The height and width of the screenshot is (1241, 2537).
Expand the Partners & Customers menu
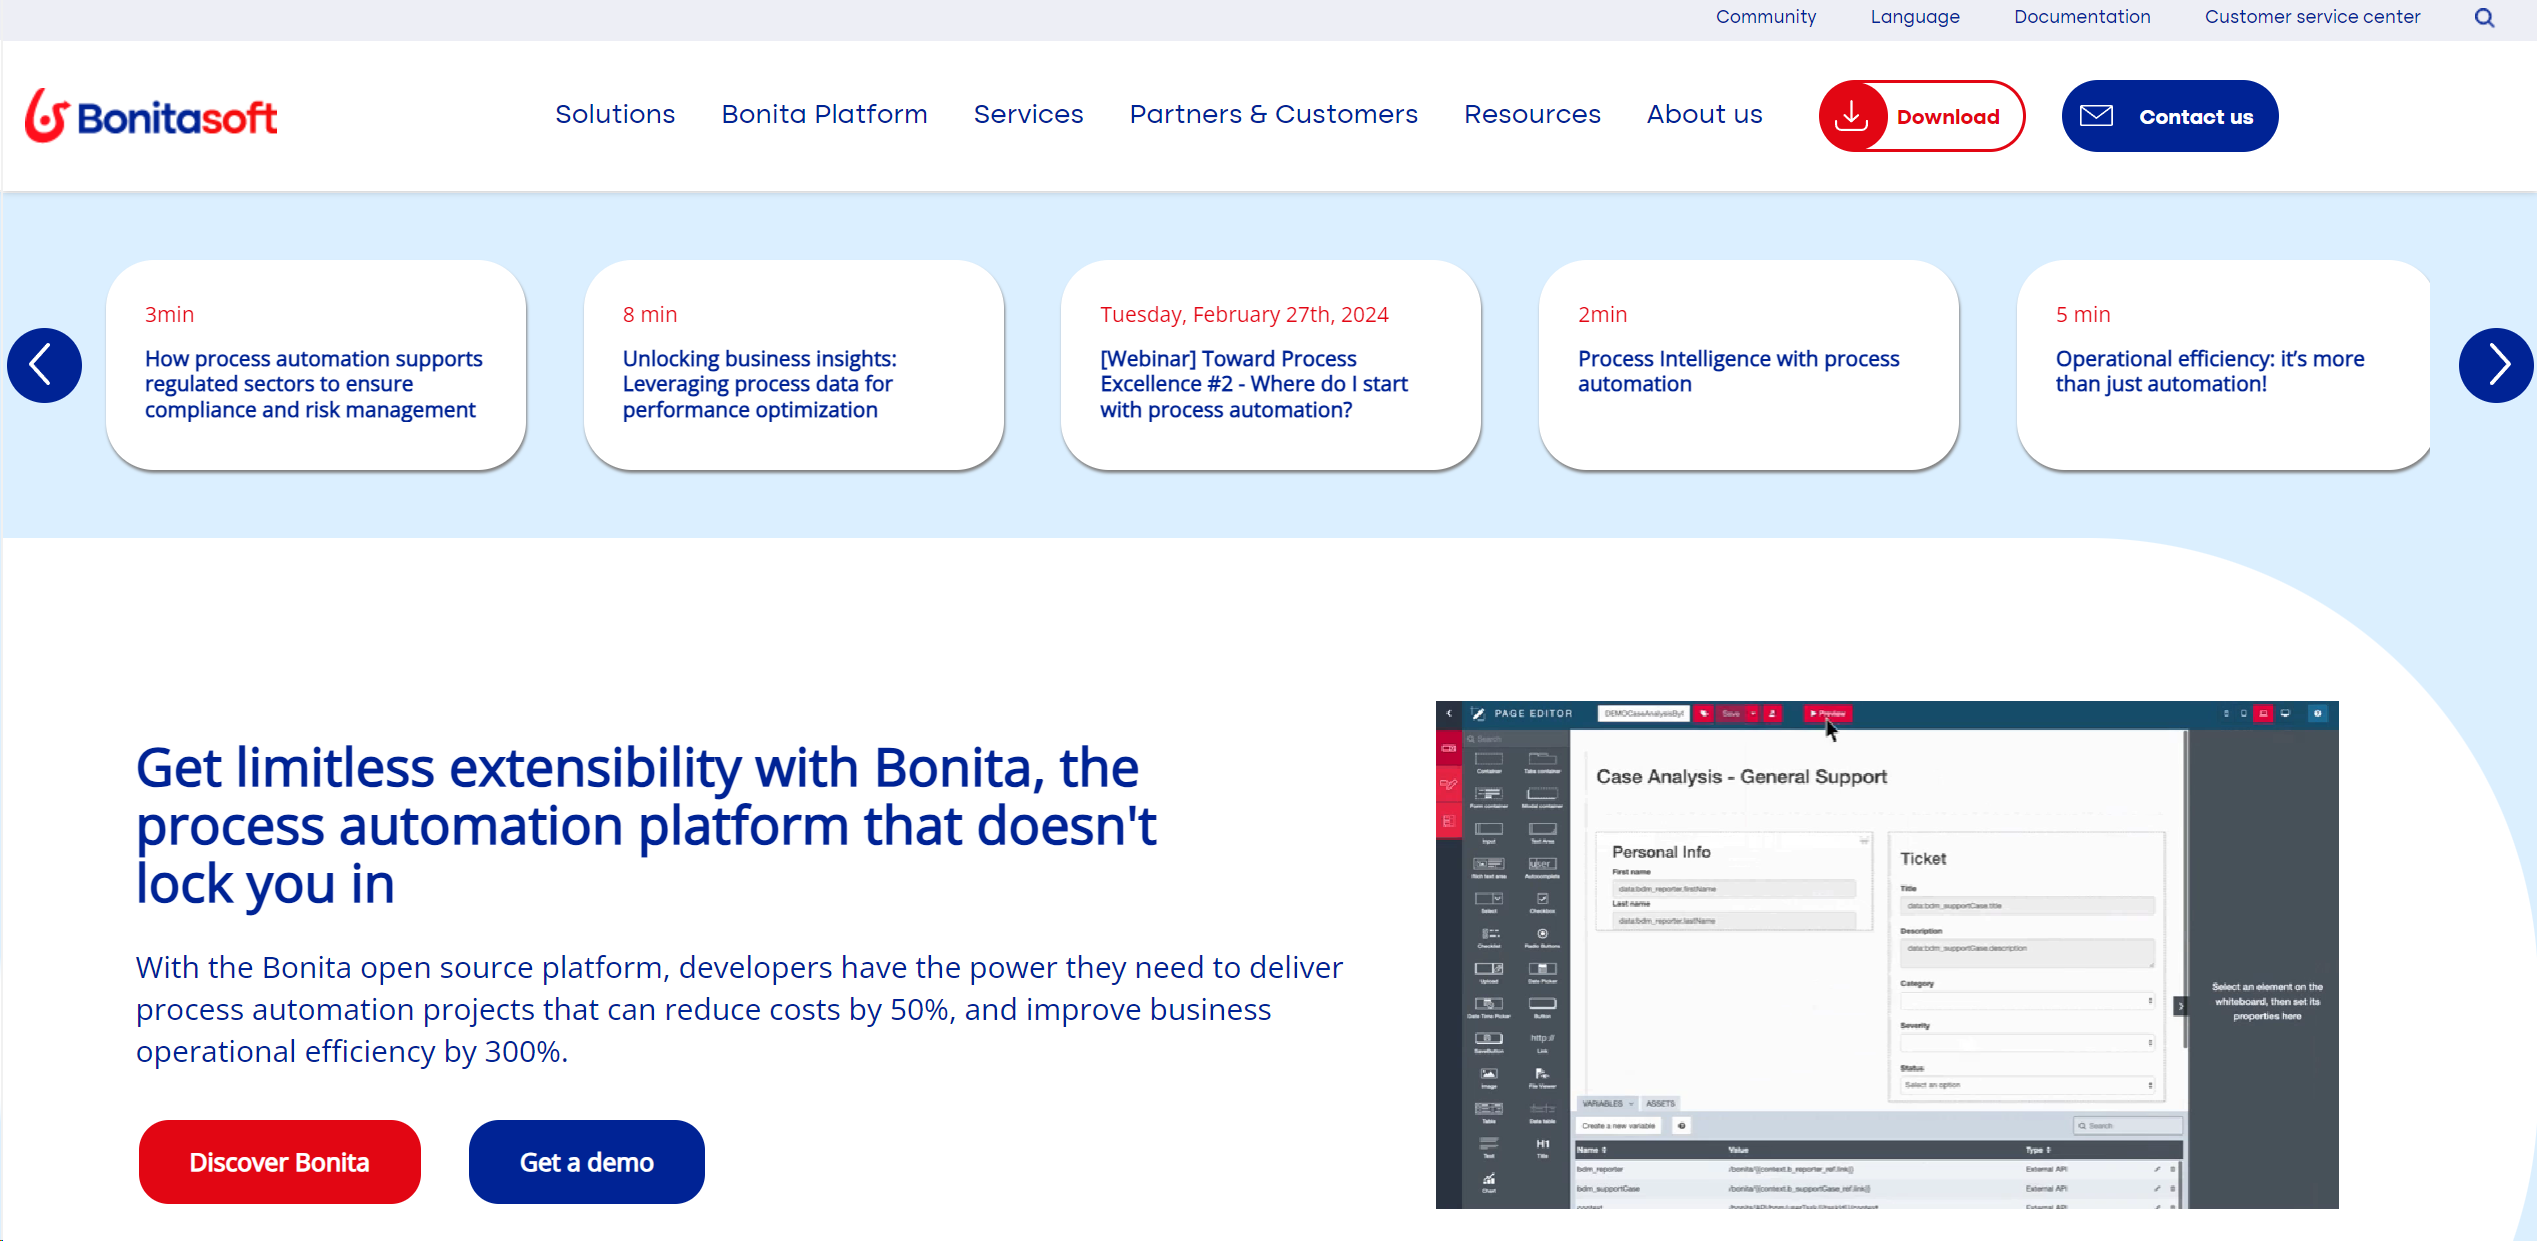pos(1273,113)
